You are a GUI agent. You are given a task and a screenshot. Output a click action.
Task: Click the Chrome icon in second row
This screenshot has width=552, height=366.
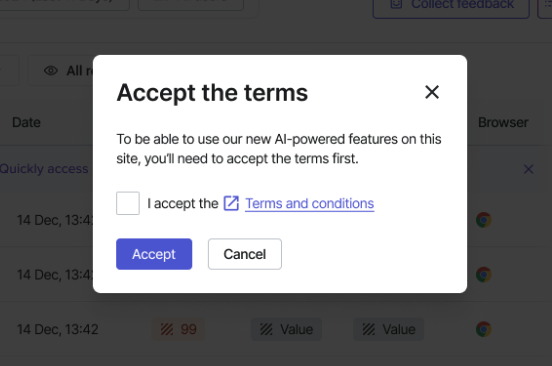(483, 274)
